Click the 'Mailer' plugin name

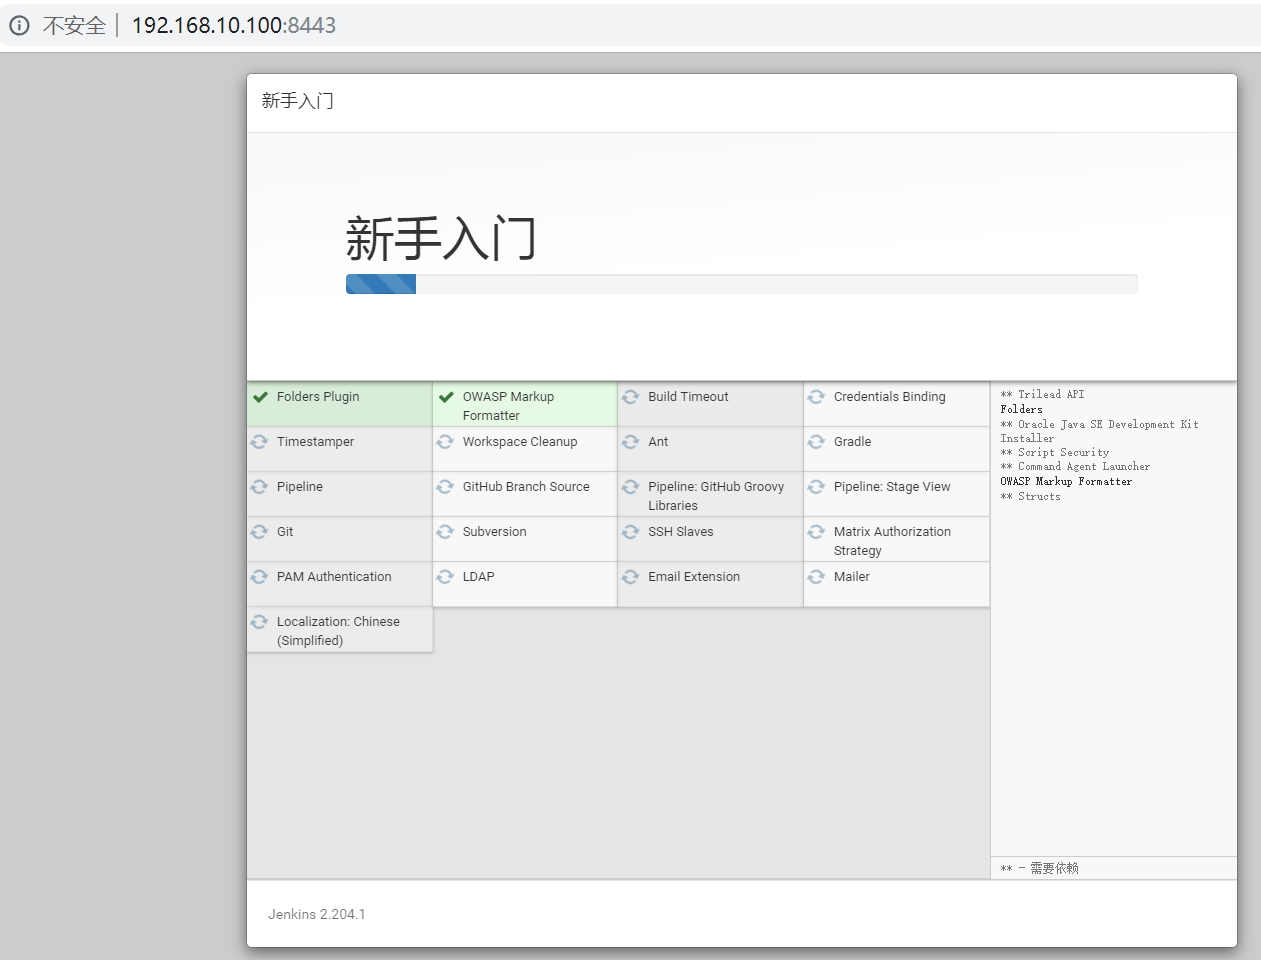(x=851, y=577)
